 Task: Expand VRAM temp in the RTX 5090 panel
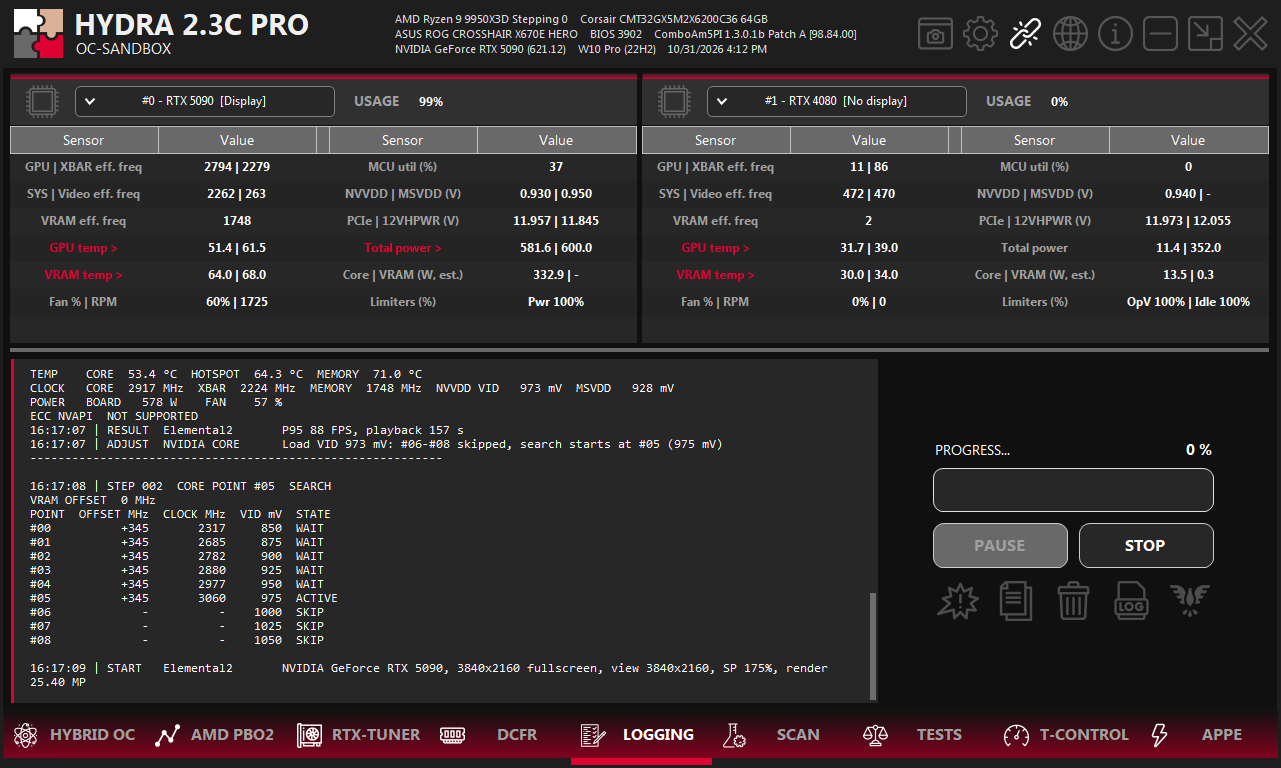coord(83,275)
